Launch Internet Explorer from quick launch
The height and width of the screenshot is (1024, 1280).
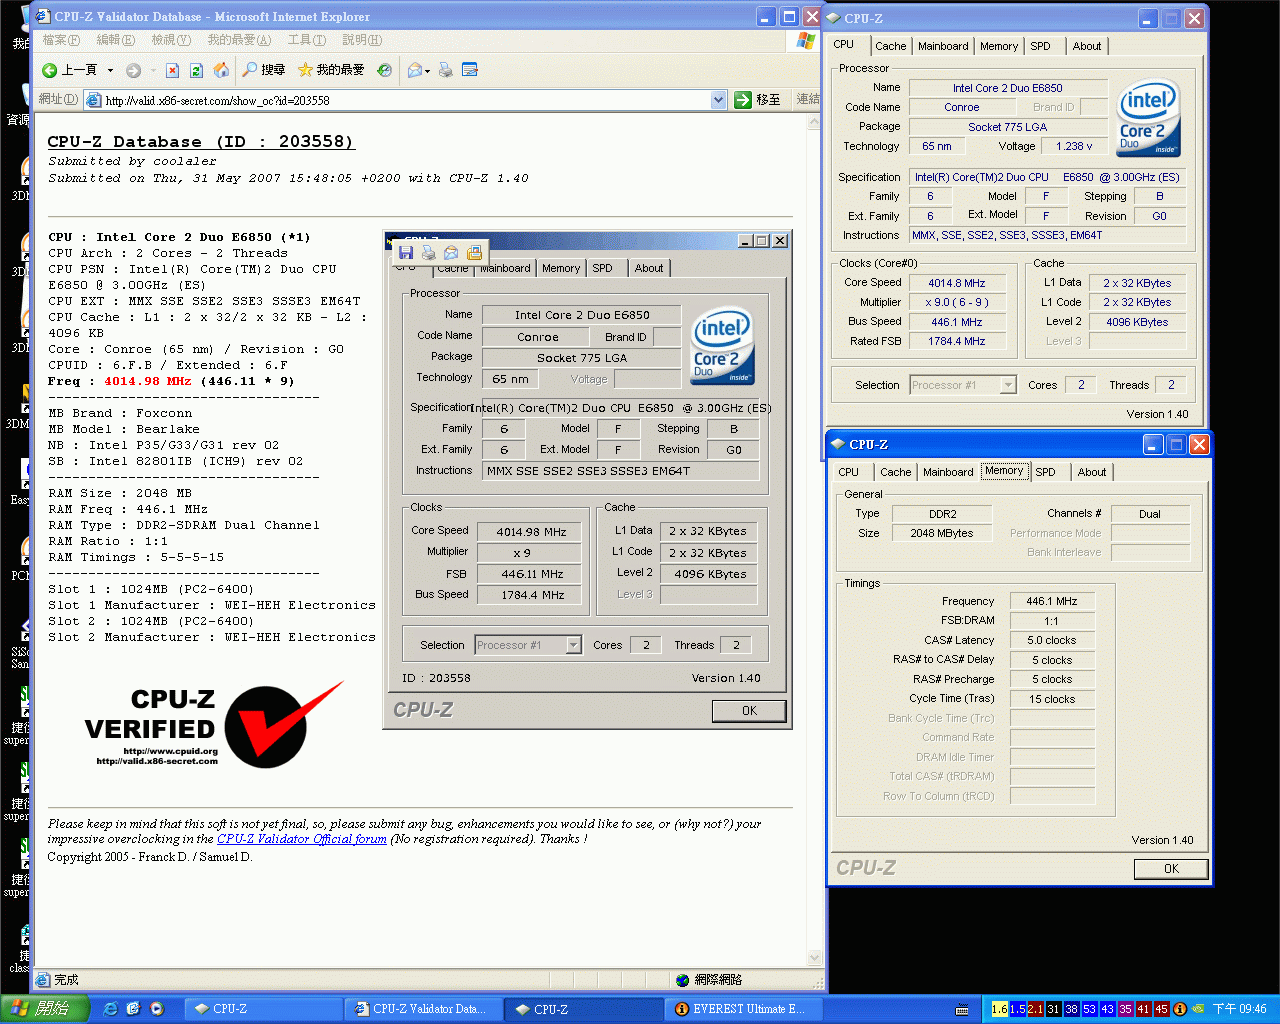tap(111, 1009)
